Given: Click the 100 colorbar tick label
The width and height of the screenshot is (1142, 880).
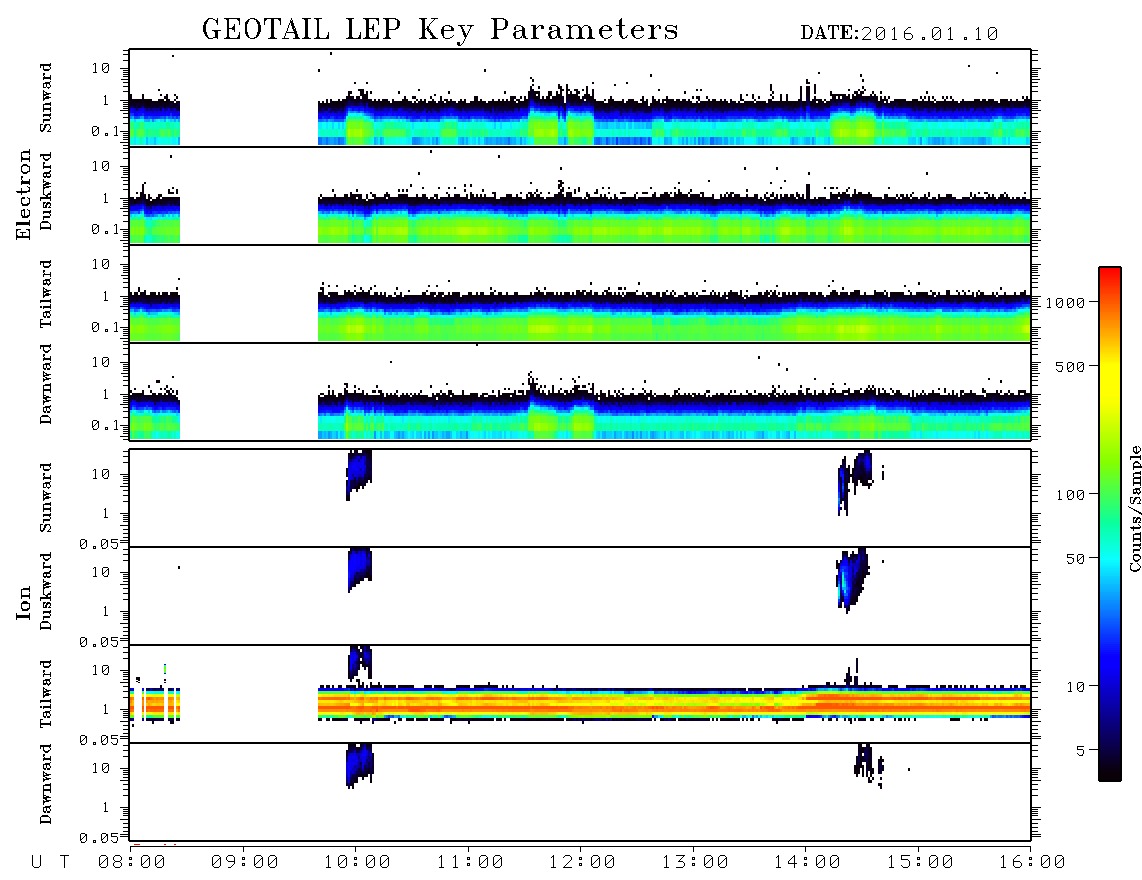Looking at the screenshot, I should pyautogui.click(x=1070, y=495).
